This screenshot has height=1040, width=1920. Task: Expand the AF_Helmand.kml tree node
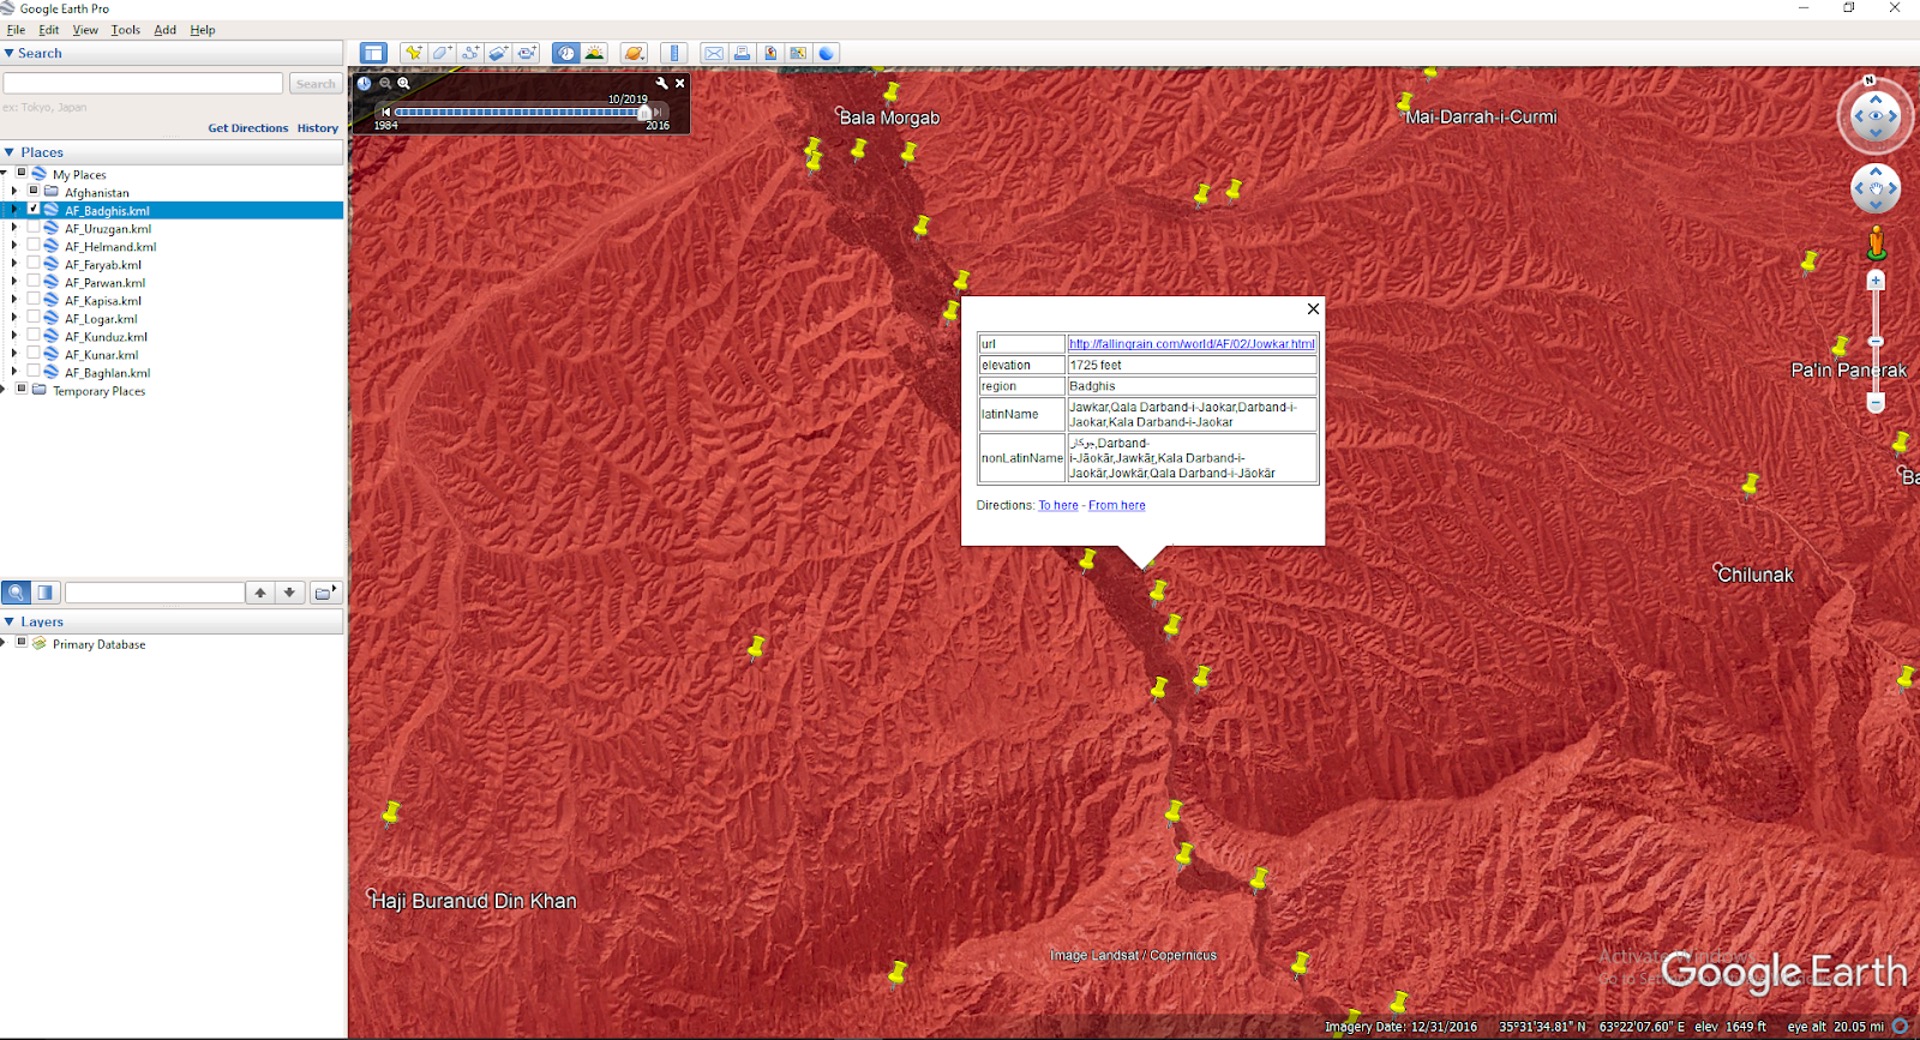[14, 246]
